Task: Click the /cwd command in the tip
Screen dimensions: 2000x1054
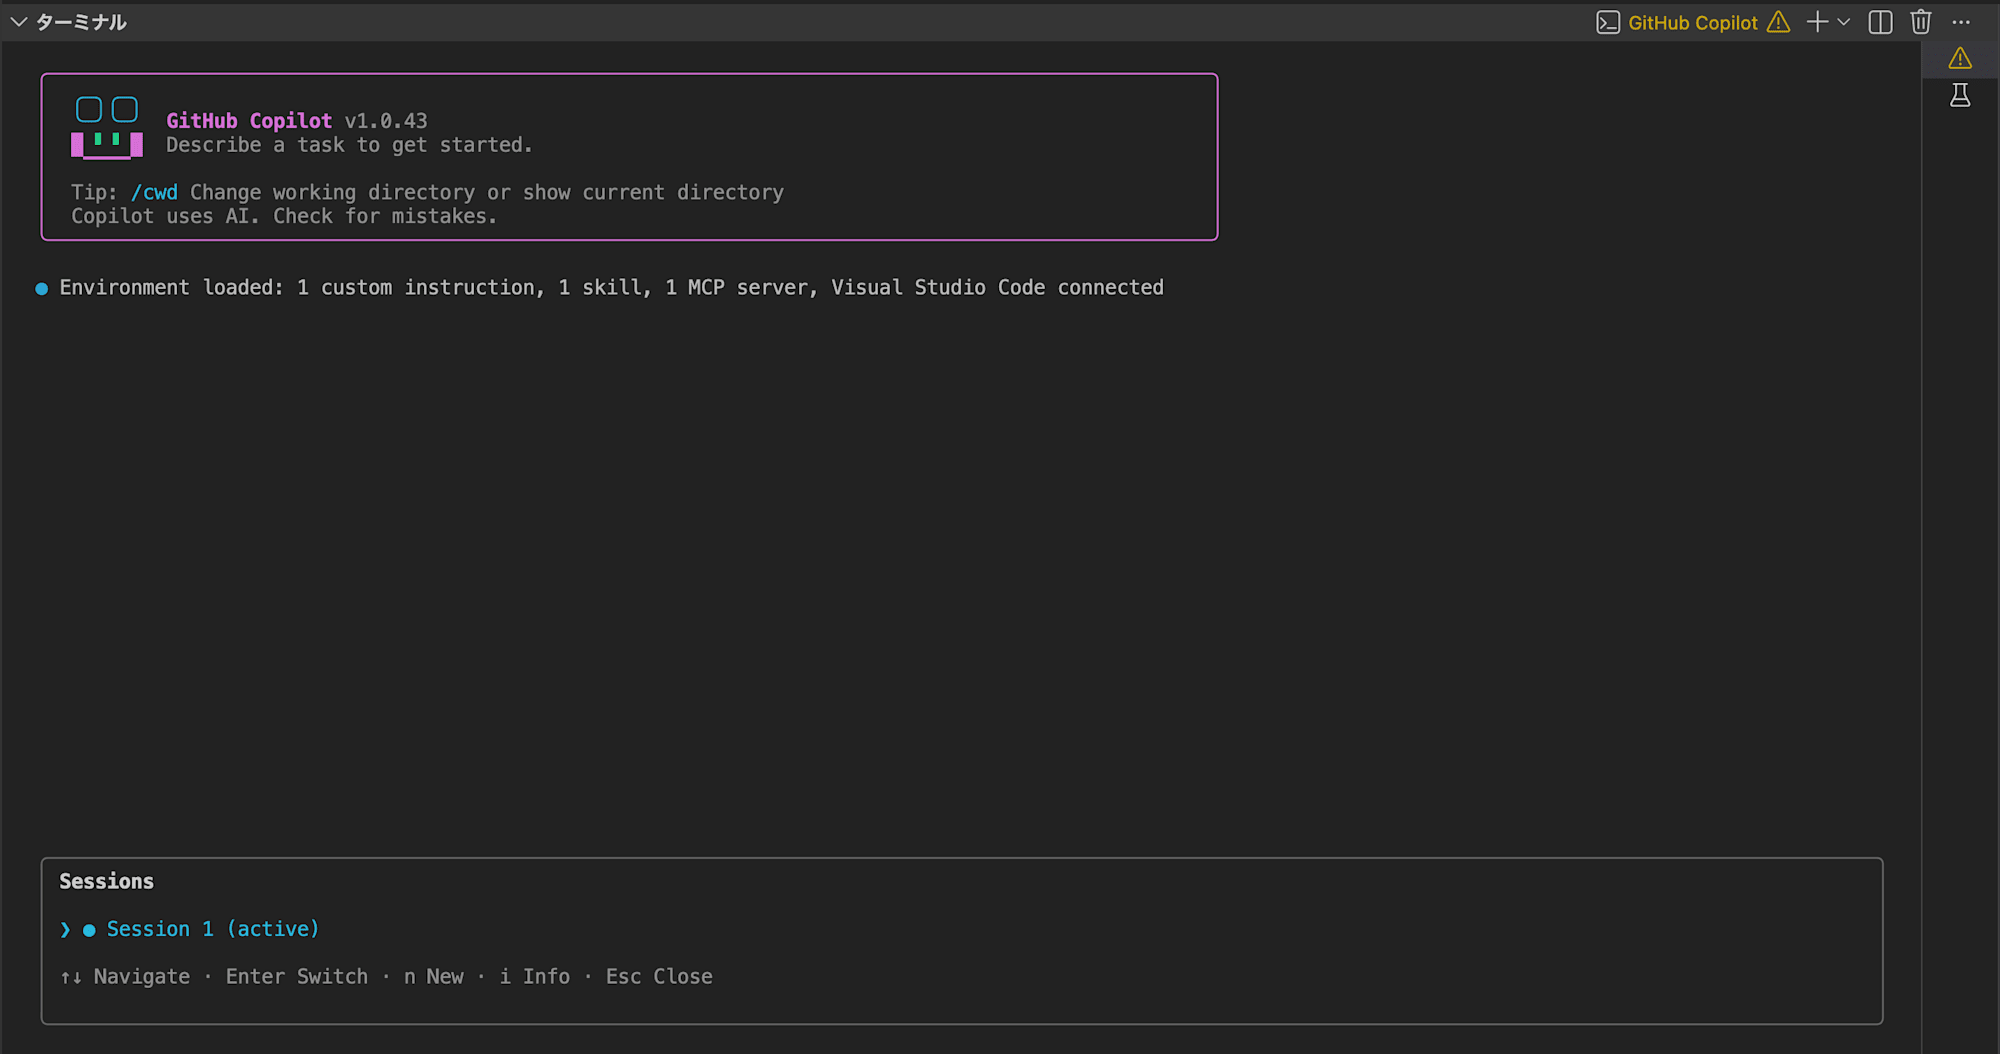Action: [154, 192]
